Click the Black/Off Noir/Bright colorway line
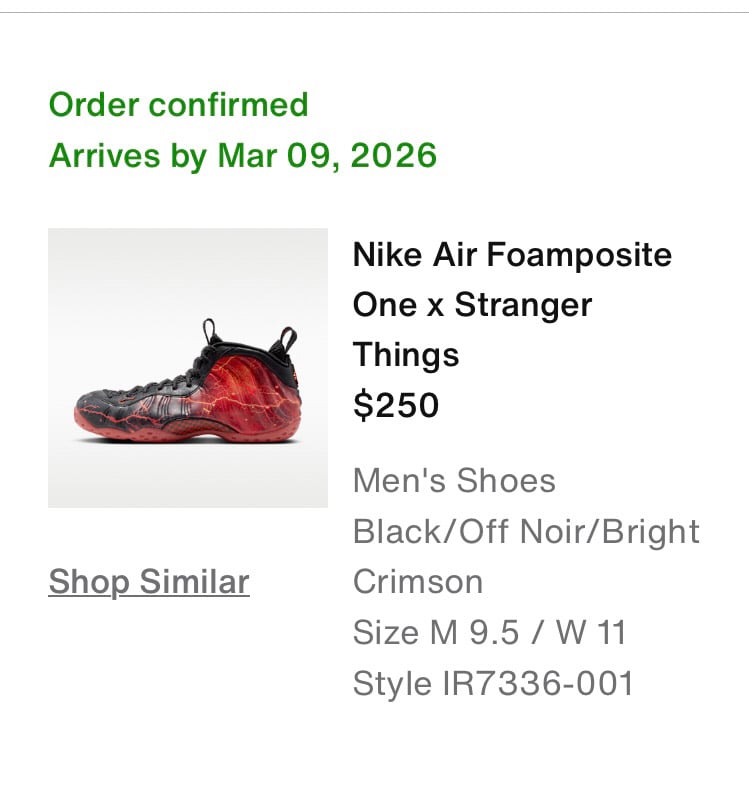This screenshot has width=749, height=804. click(x=526, y=531)
